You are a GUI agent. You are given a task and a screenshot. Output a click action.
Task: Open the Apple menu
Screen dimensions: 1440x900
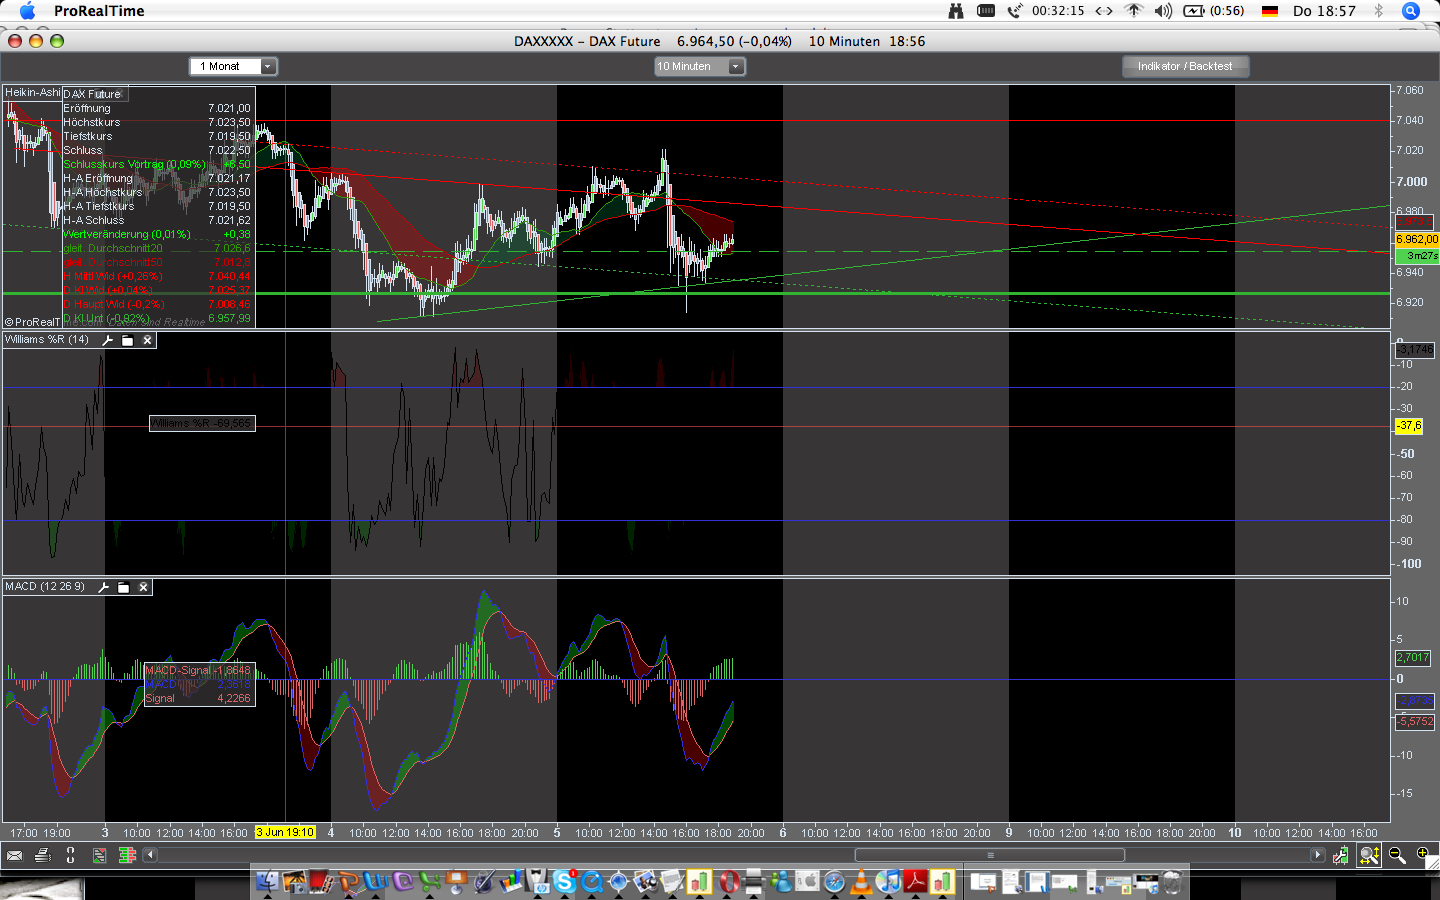pos(27,11)
